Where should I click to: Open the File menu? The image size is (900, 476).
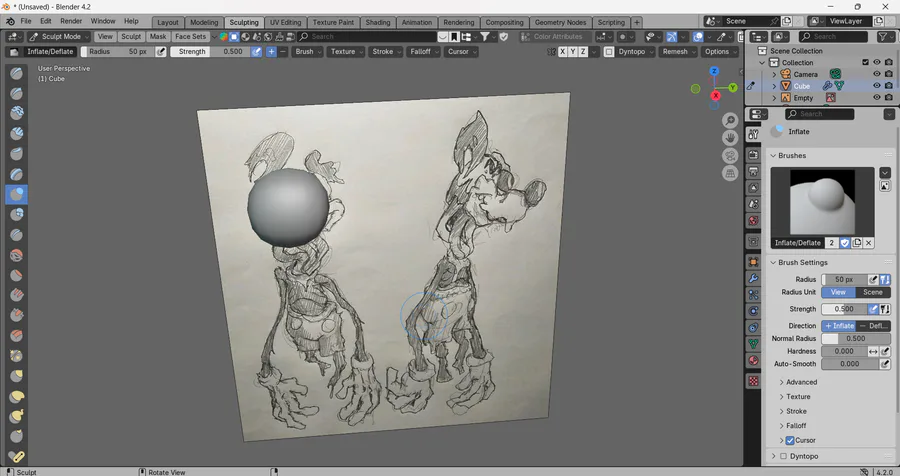(26, 21)
